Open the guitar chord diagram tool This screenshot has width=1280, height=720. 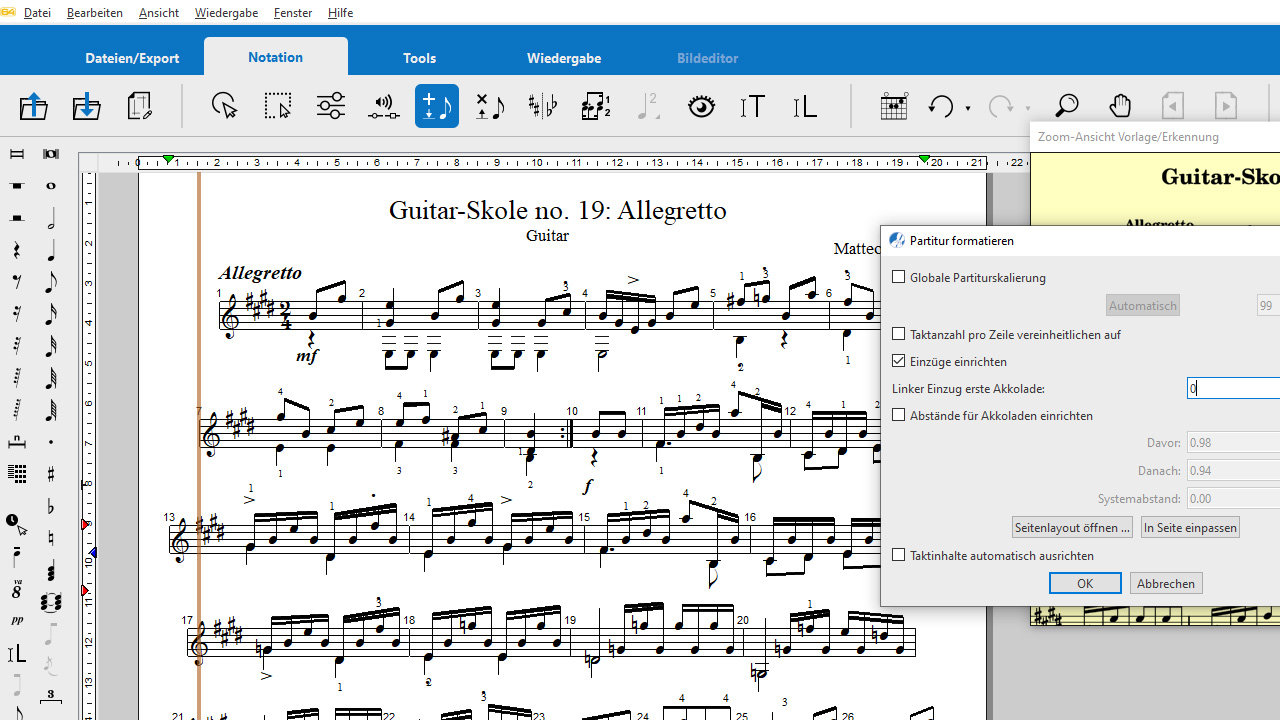point(893,106)
